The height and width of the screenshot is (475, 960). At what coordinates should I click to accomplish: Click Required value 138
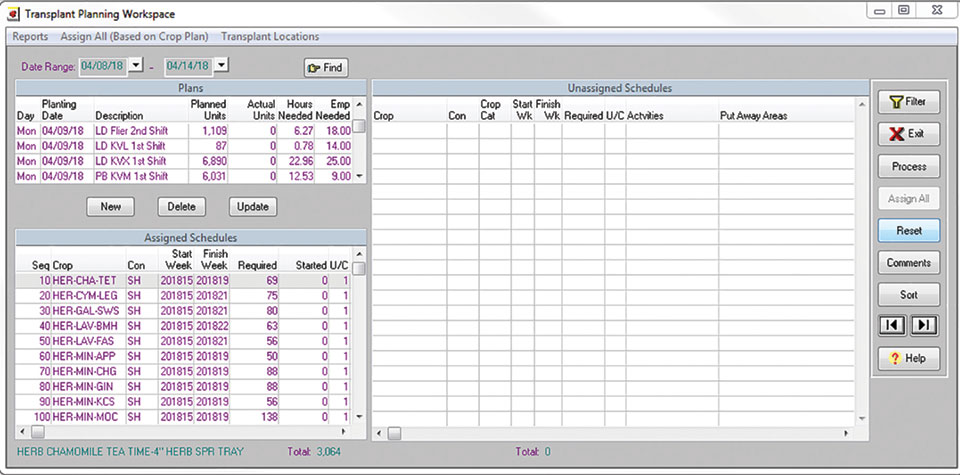click(x=269, y=417)
